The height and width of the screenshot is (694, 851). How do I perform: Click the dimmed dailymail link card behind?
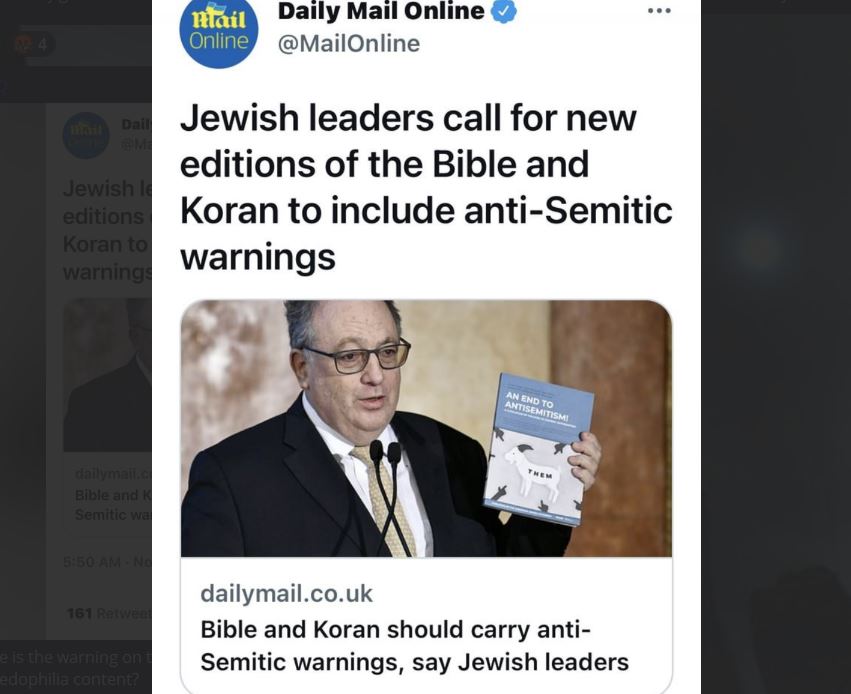(x=111, y=495)
